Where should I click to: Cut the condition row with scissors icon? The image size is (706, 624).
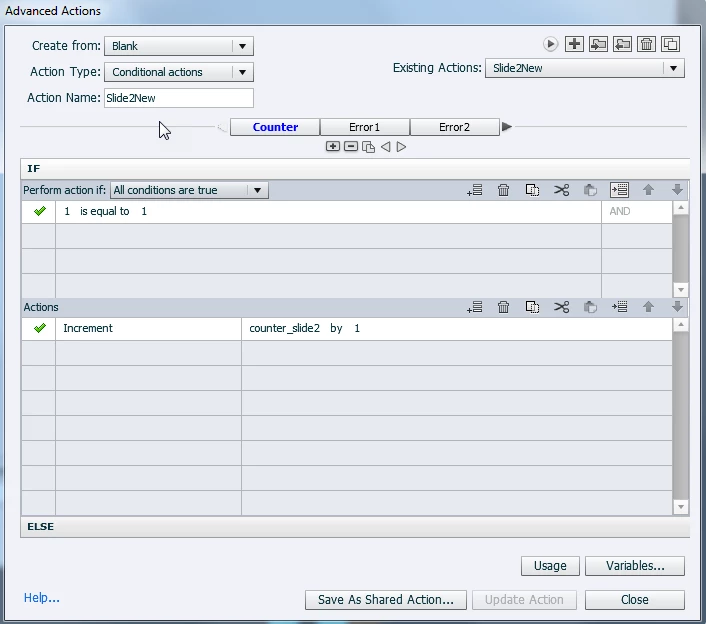point(561,190)
